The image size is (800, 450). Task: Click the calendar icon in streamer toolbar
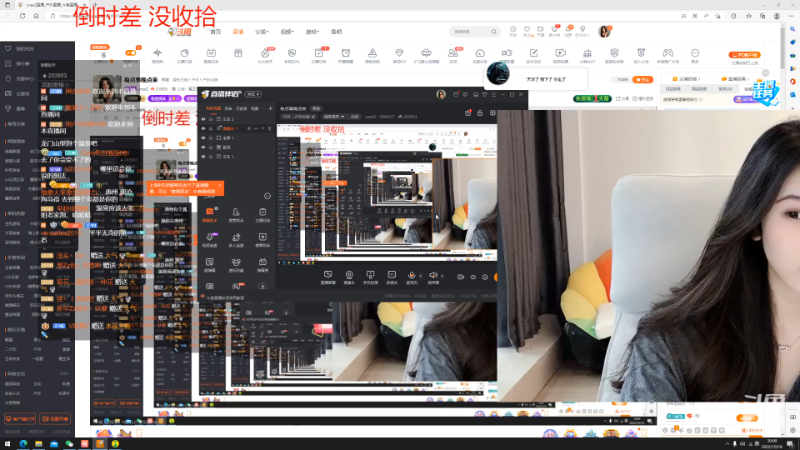(x=211, y=53)
